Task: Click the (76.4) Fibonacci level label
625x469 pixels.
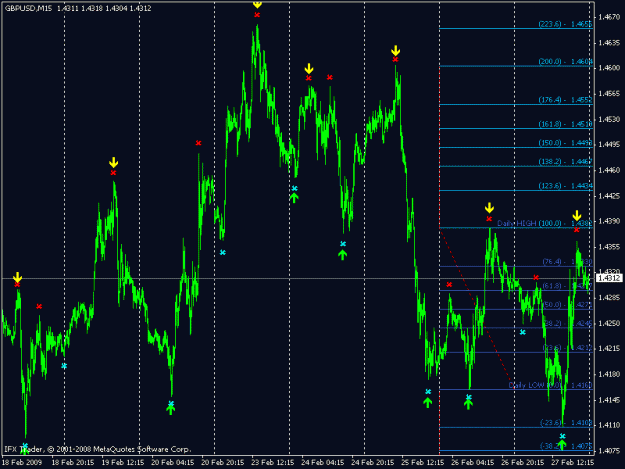Action: 567,262
